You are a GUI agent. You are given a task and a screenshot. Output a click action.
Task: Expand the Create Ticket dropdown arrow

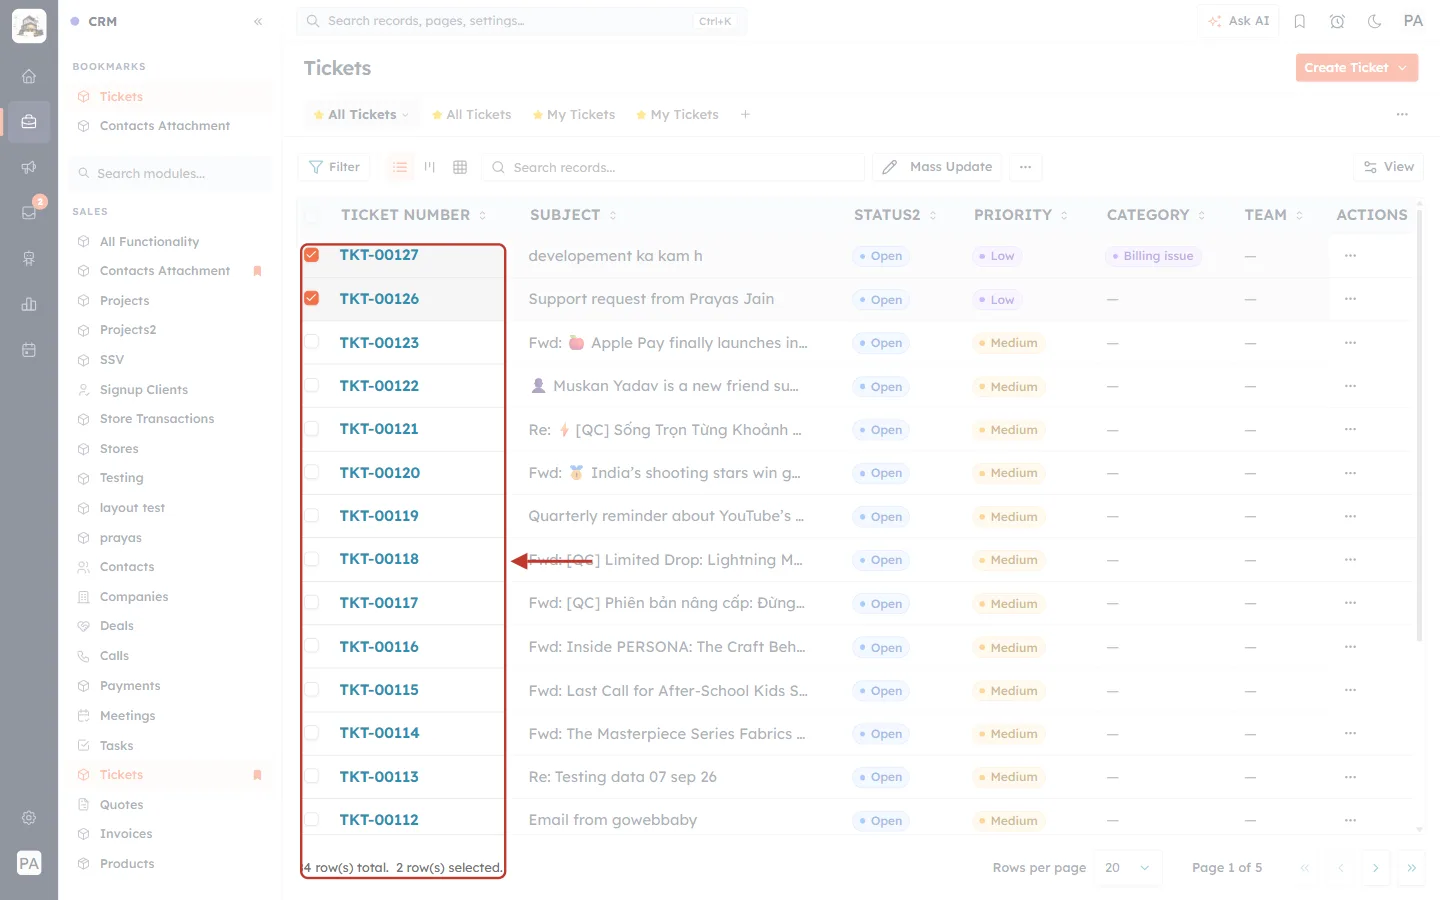(x=1403, y=68)
